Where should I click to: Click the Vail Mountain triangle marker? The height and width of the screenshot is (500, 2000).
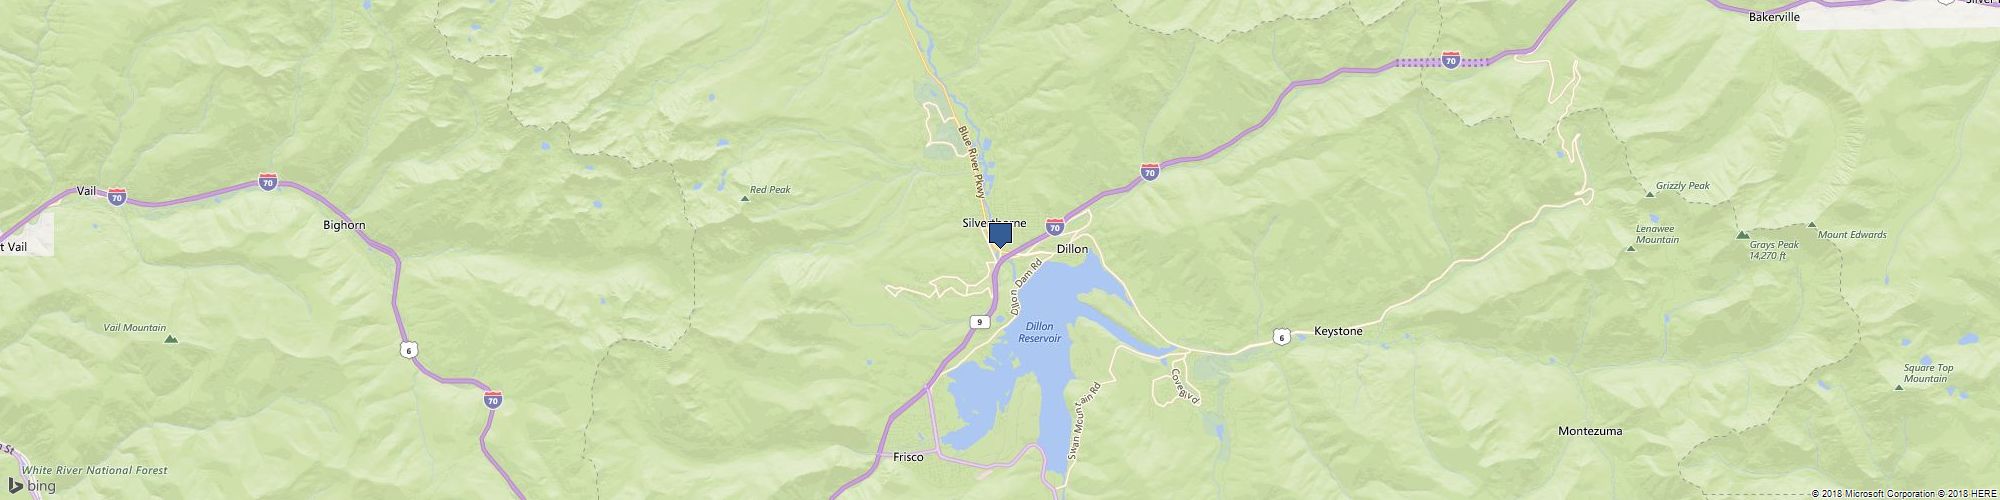[171, 339]
